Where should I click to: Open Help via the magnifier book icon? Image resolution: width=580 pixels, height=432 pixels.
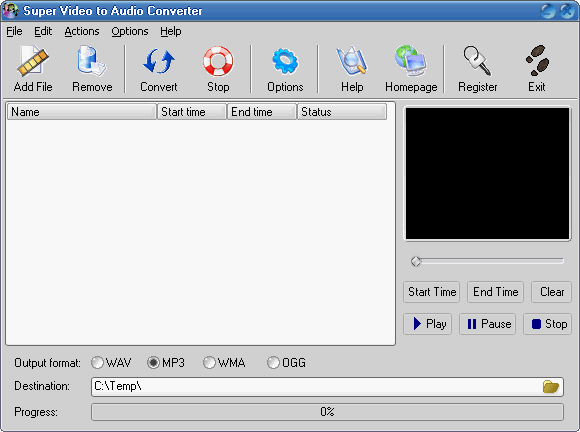(352, 61)
